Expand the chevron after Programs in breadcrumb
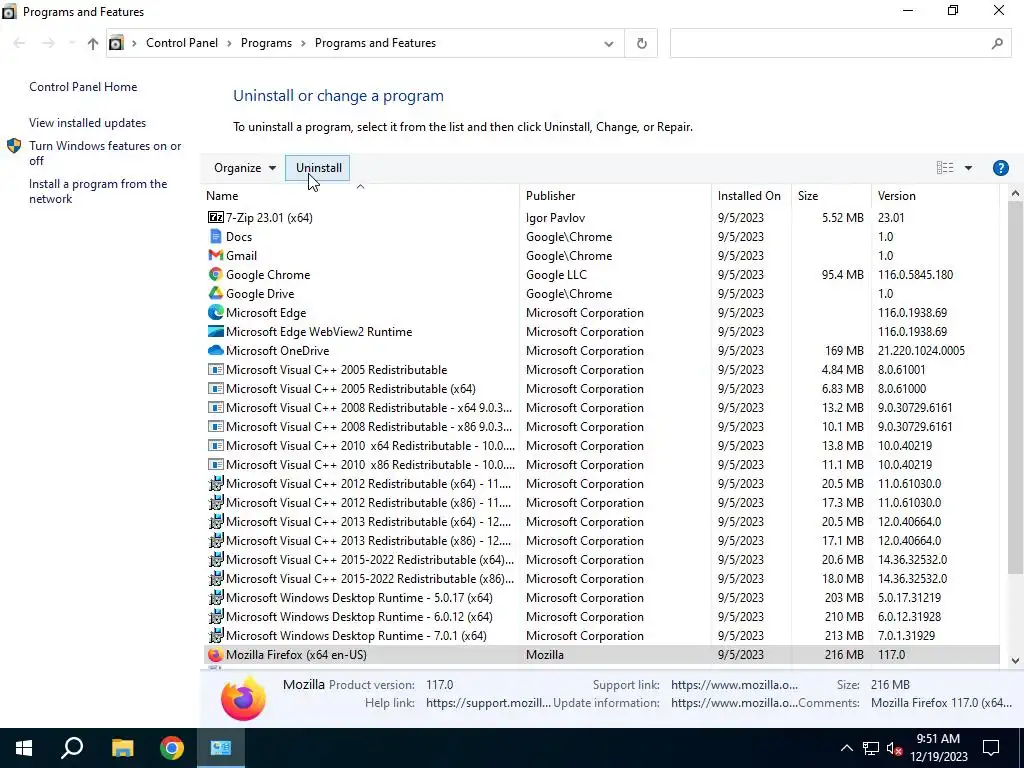 [x=303, y=43]
